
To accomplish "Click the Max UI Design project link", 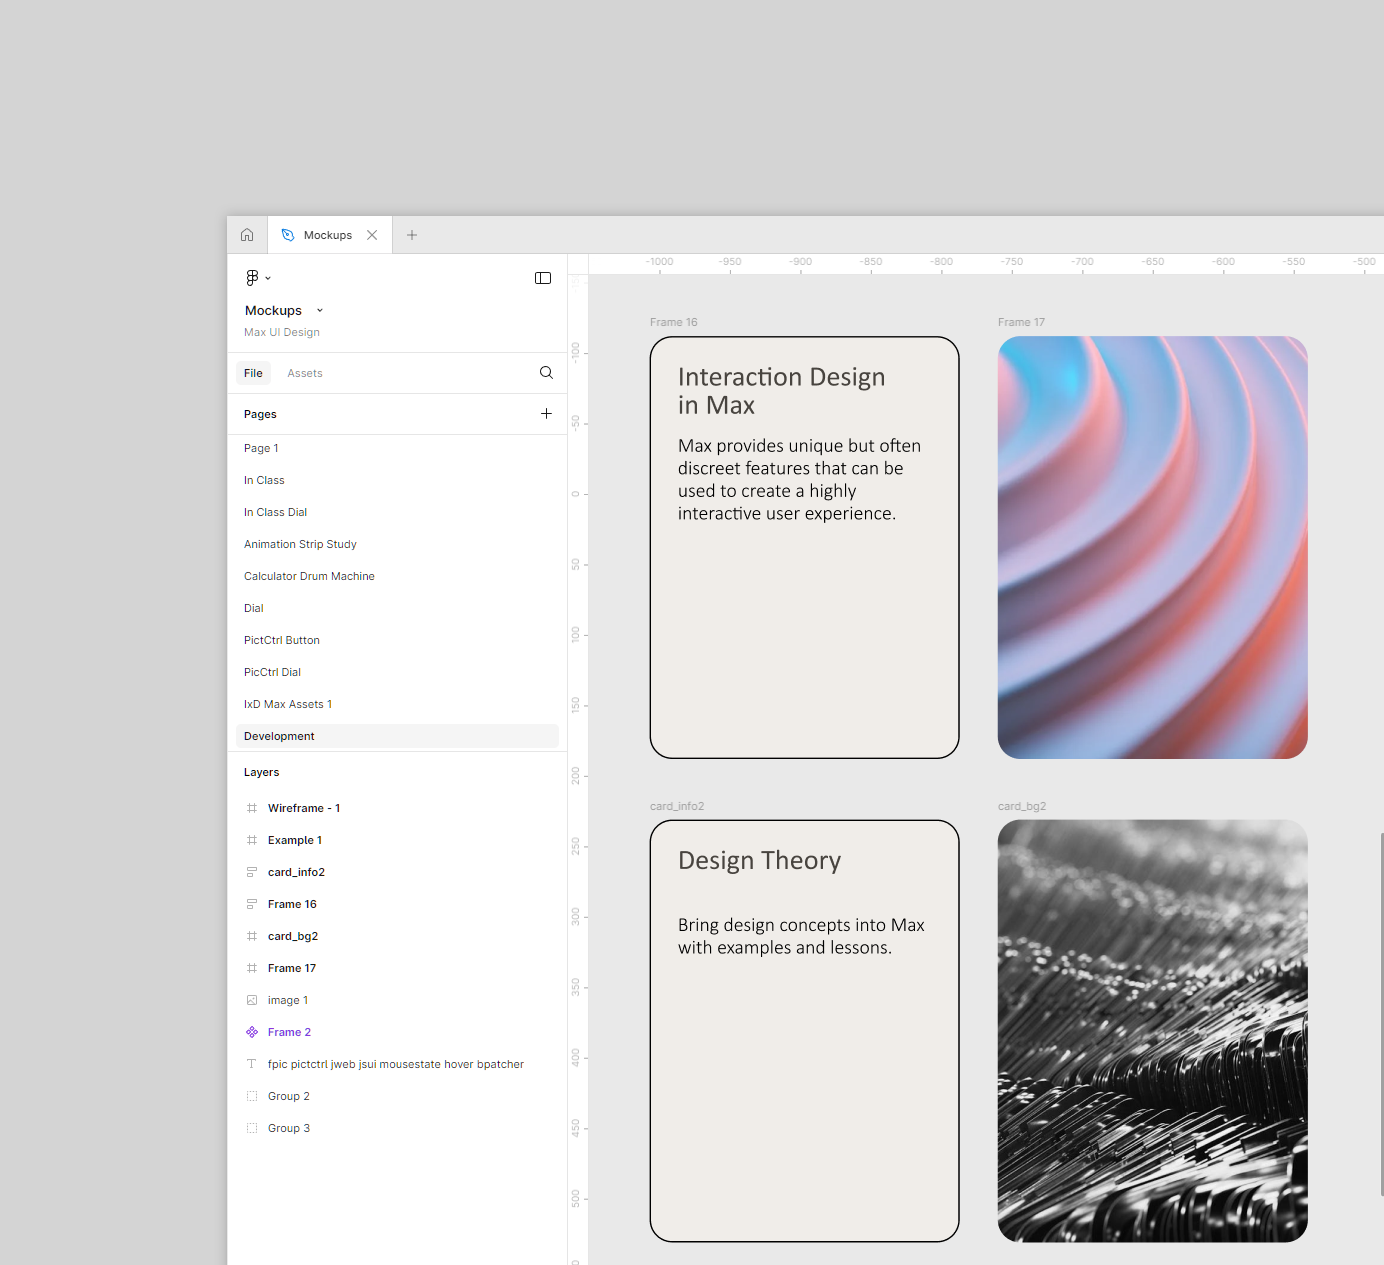I will pos(282,332).
